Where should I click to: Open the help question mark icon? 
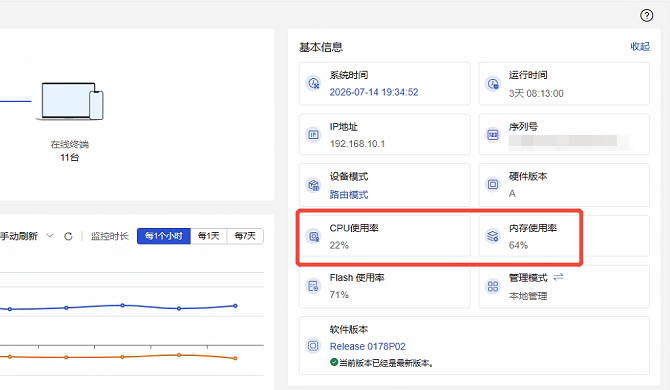click(646, 16)
